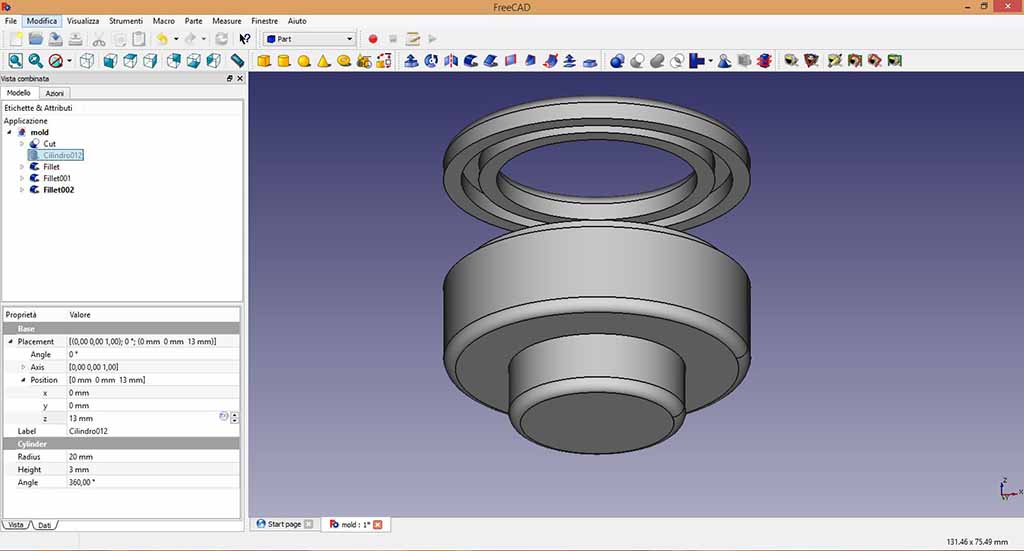Set the Rear view cube icon
Image resolution: width=1024 pixels, height=551 pixels.
coord(174,61)
